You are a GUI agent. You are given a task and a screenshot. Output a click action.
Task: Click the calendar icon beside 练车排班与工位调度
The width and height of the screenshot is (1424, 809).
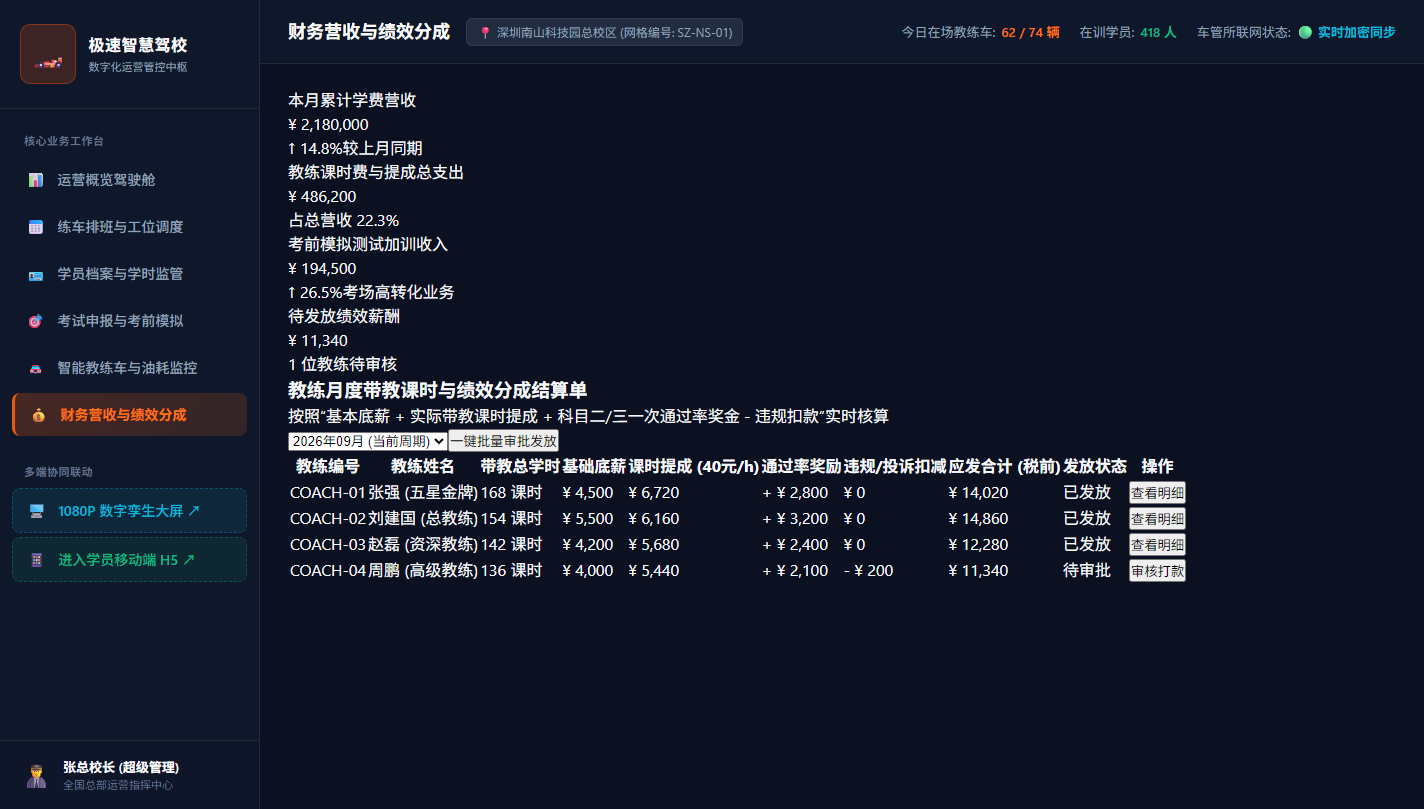point(36,227)
